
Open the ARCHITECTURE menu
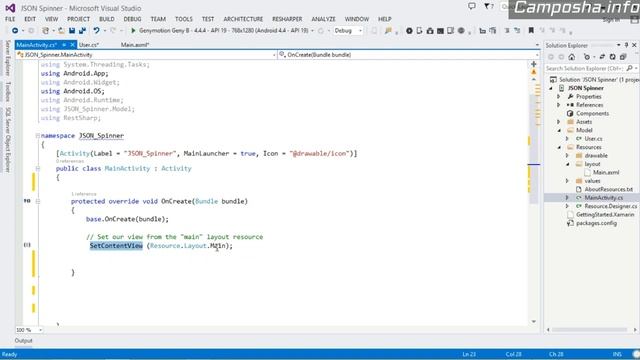(x=243, y=19)
